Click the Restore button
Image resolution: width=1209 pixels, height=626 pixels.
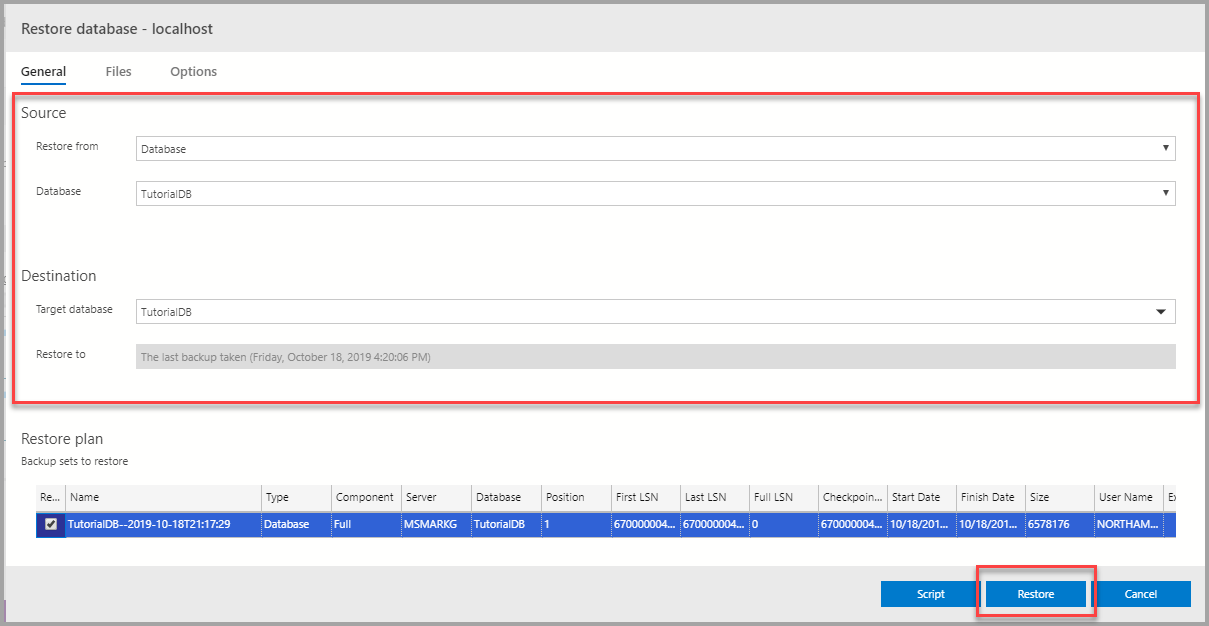click(x=1035, y=593)
